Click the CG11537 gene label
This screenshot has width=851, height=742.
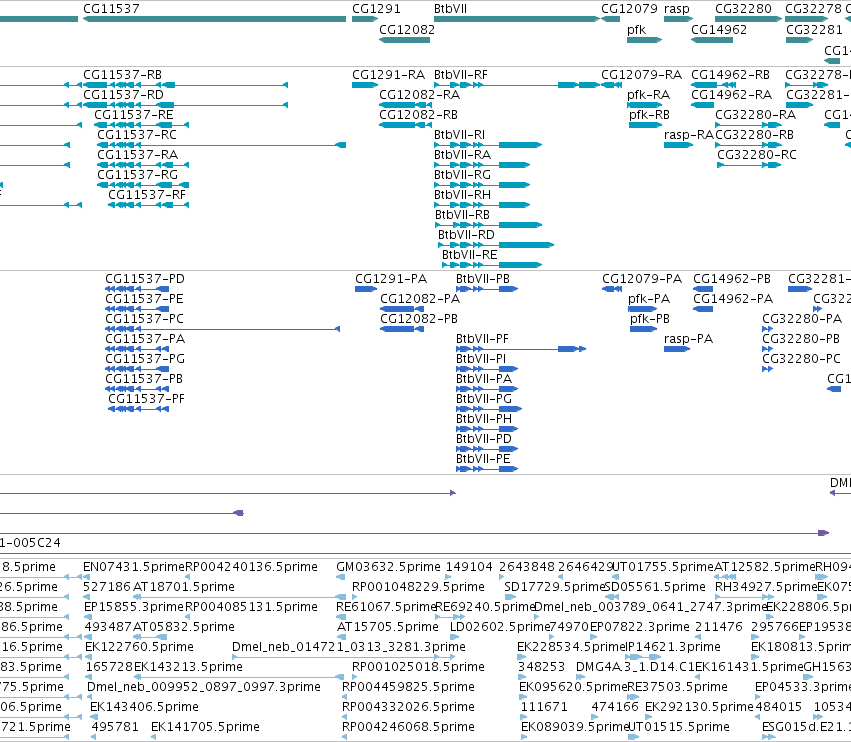click(111, 9)
